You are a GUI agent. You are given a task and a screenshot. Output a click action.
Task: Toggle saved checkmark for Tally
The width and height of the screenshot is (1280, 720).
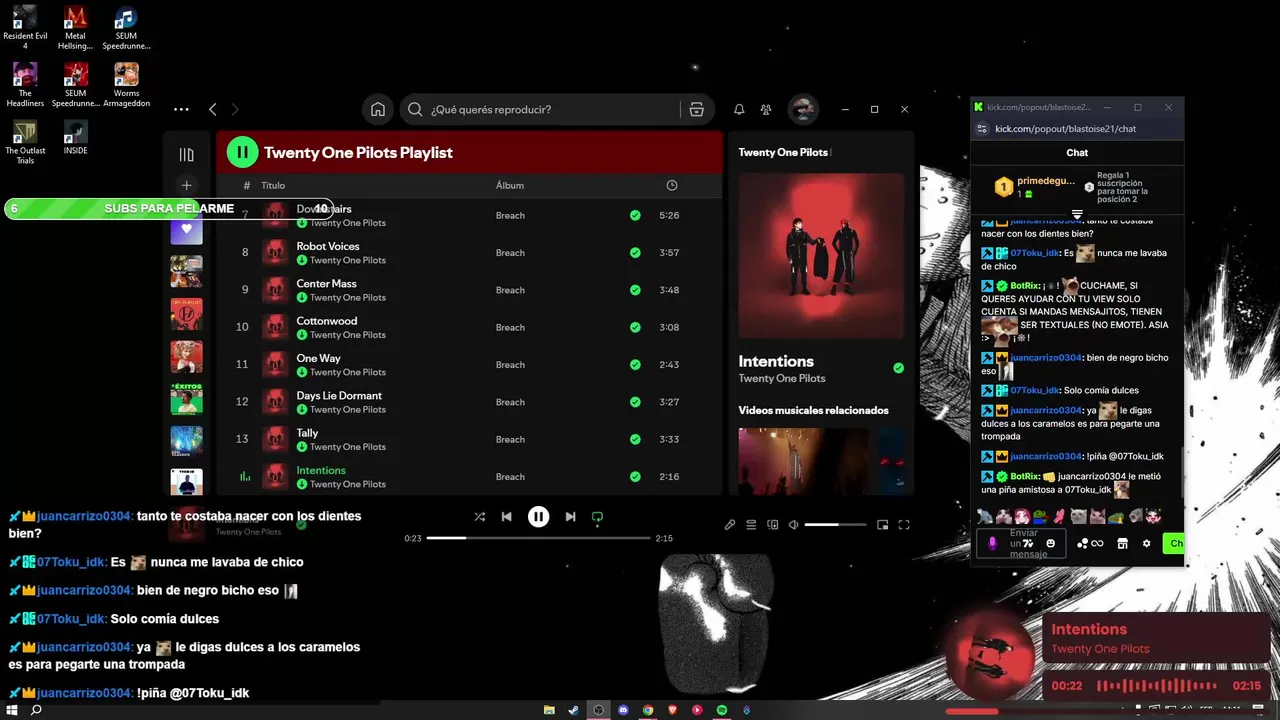pos(635,439)
